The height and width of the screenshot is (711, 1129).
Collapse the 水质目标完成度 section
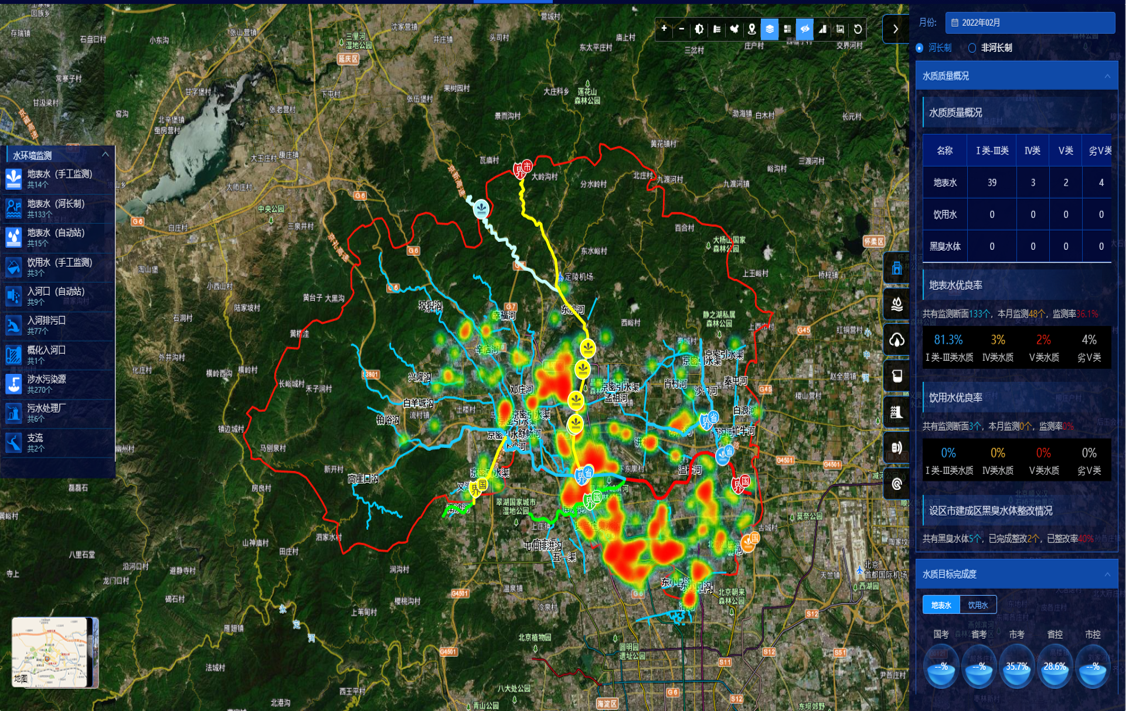(1107, 574)
